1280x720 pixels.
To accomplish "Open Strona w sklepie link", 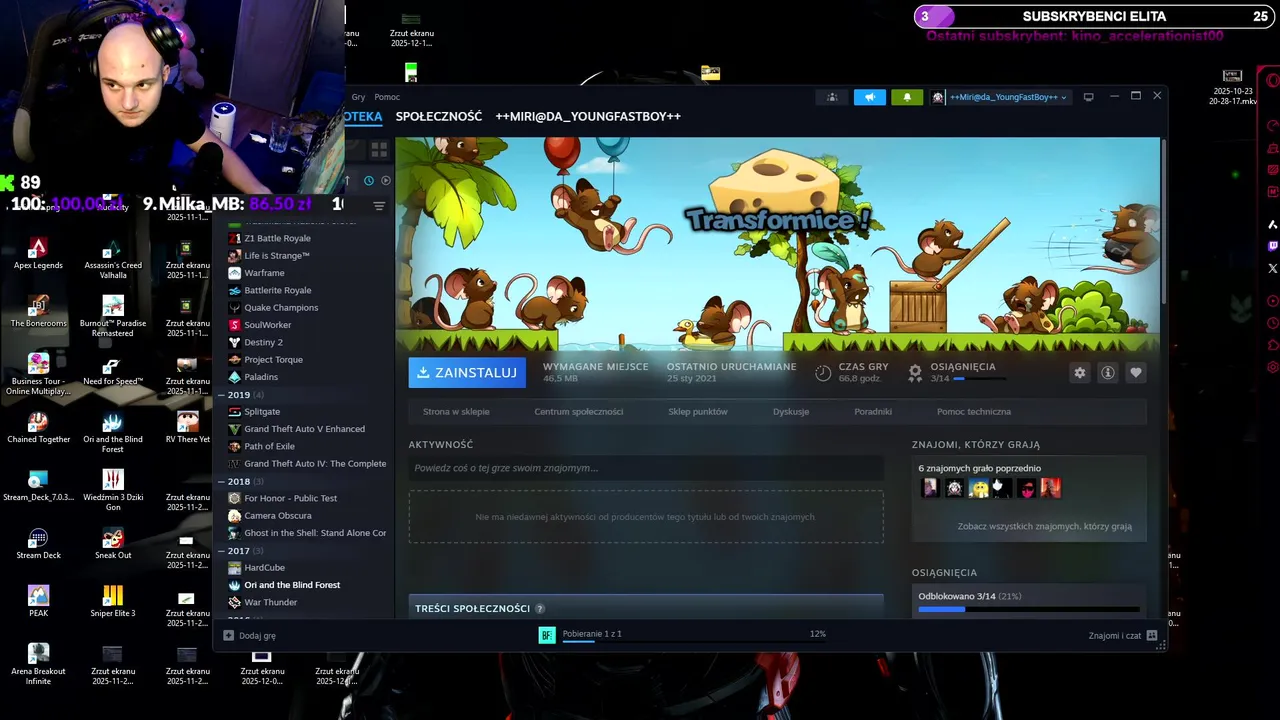I will (456, 411).
